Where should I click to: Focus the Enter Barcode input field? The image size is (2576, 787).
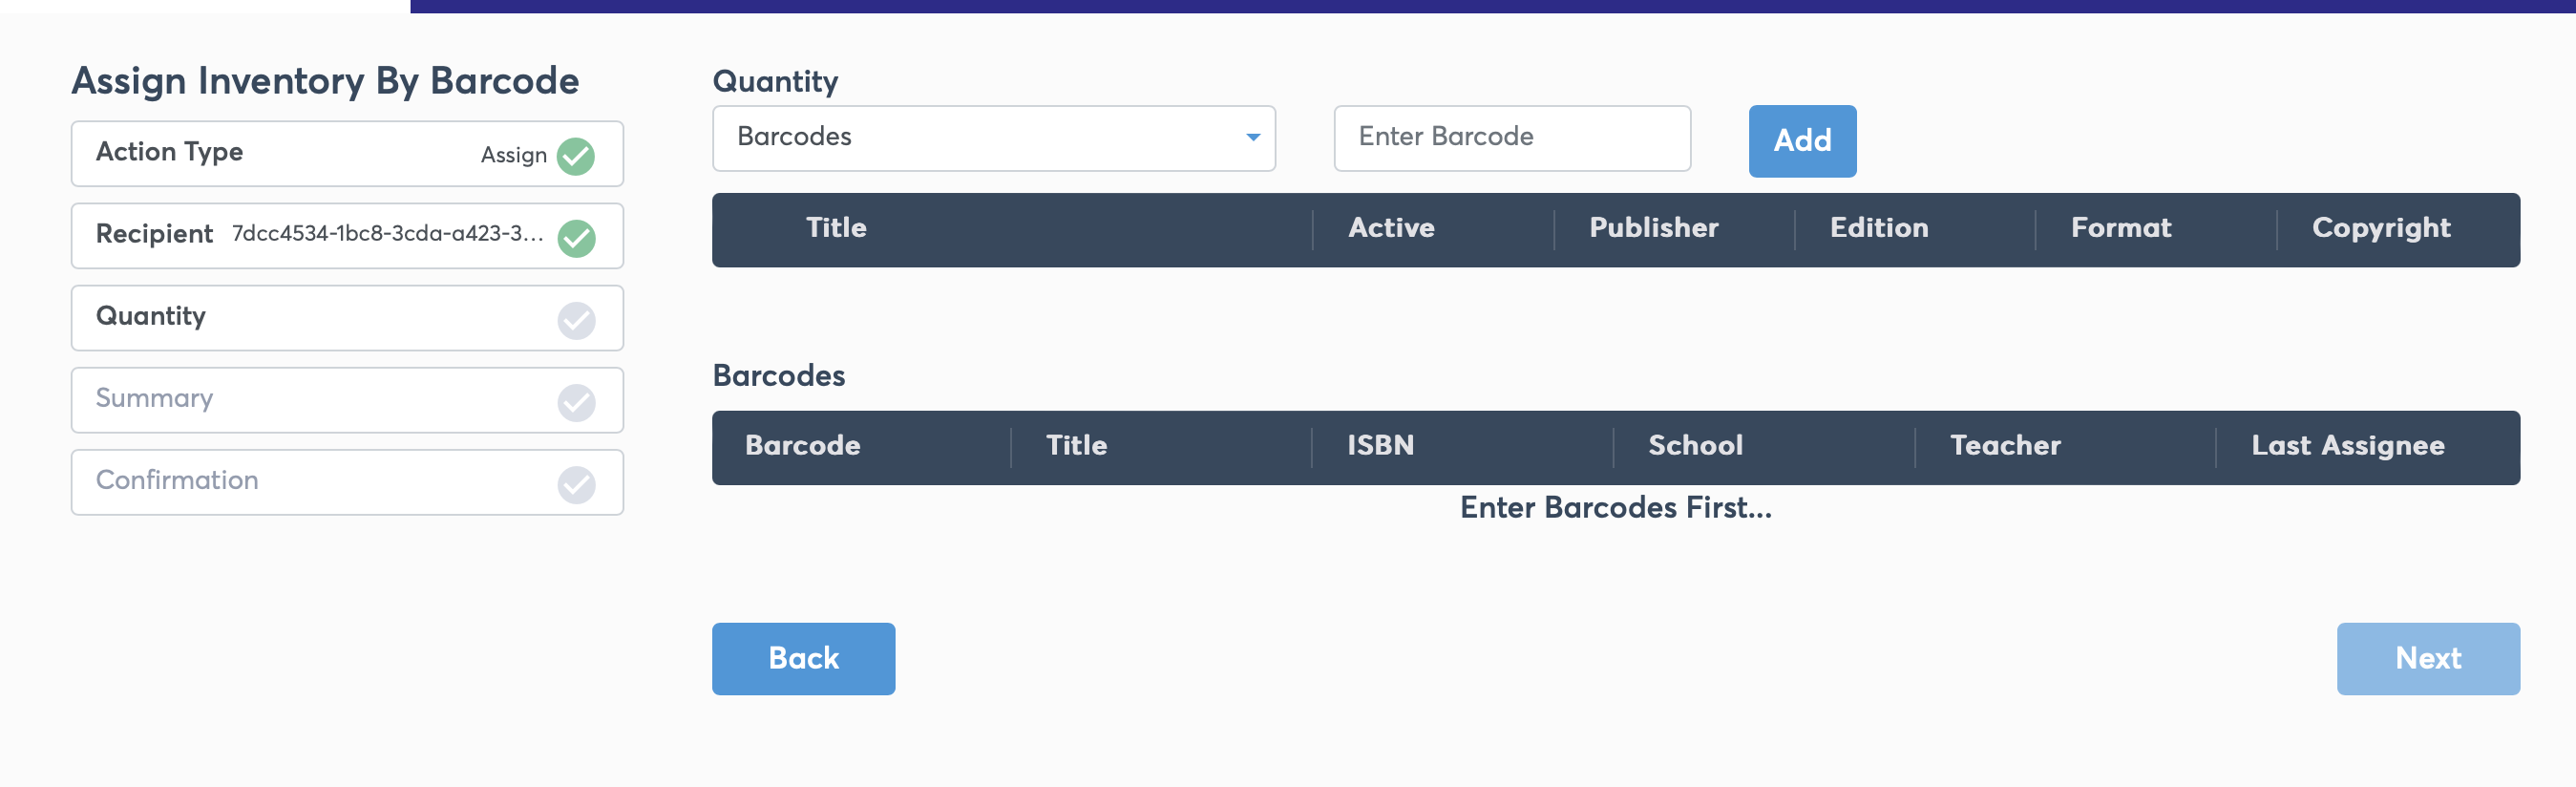click(1512, 138)
